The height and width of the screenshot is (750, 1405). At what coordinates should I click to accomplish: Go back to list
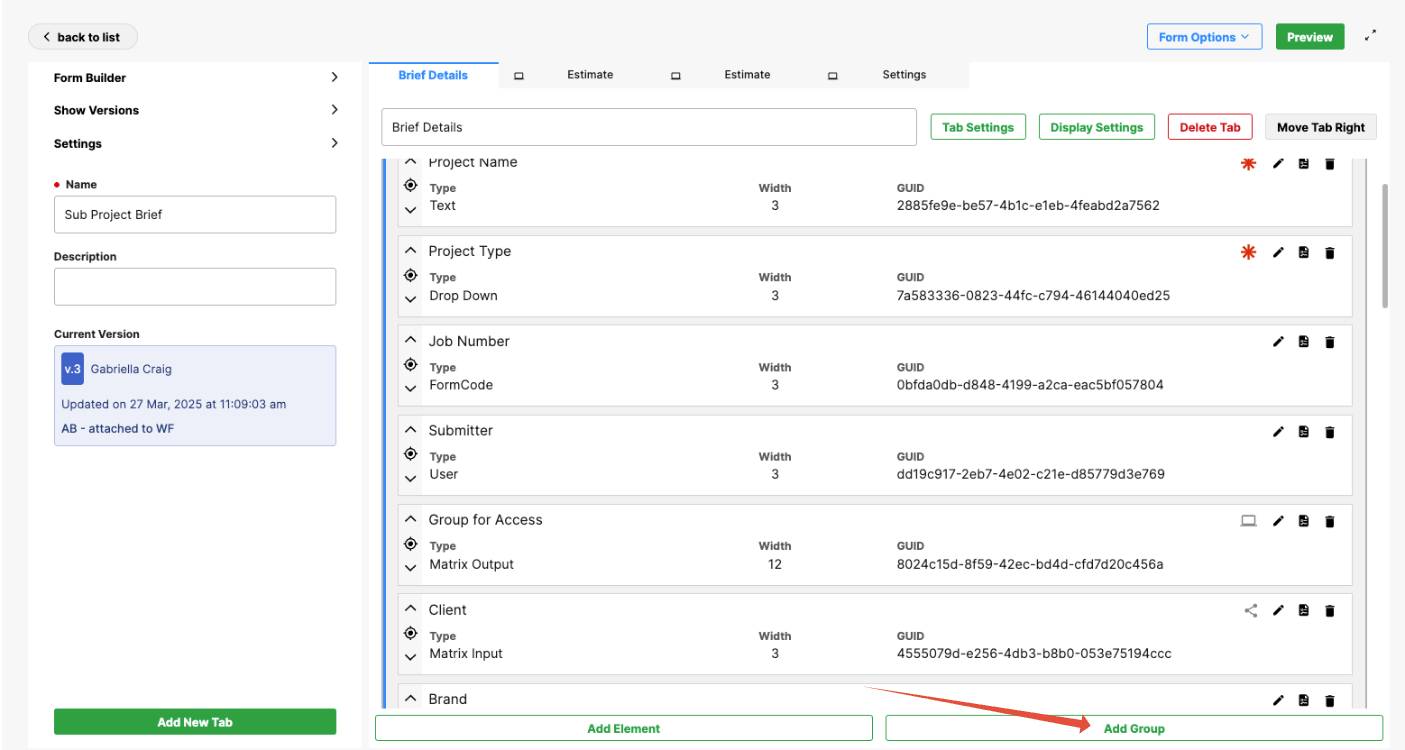(83, 37)
